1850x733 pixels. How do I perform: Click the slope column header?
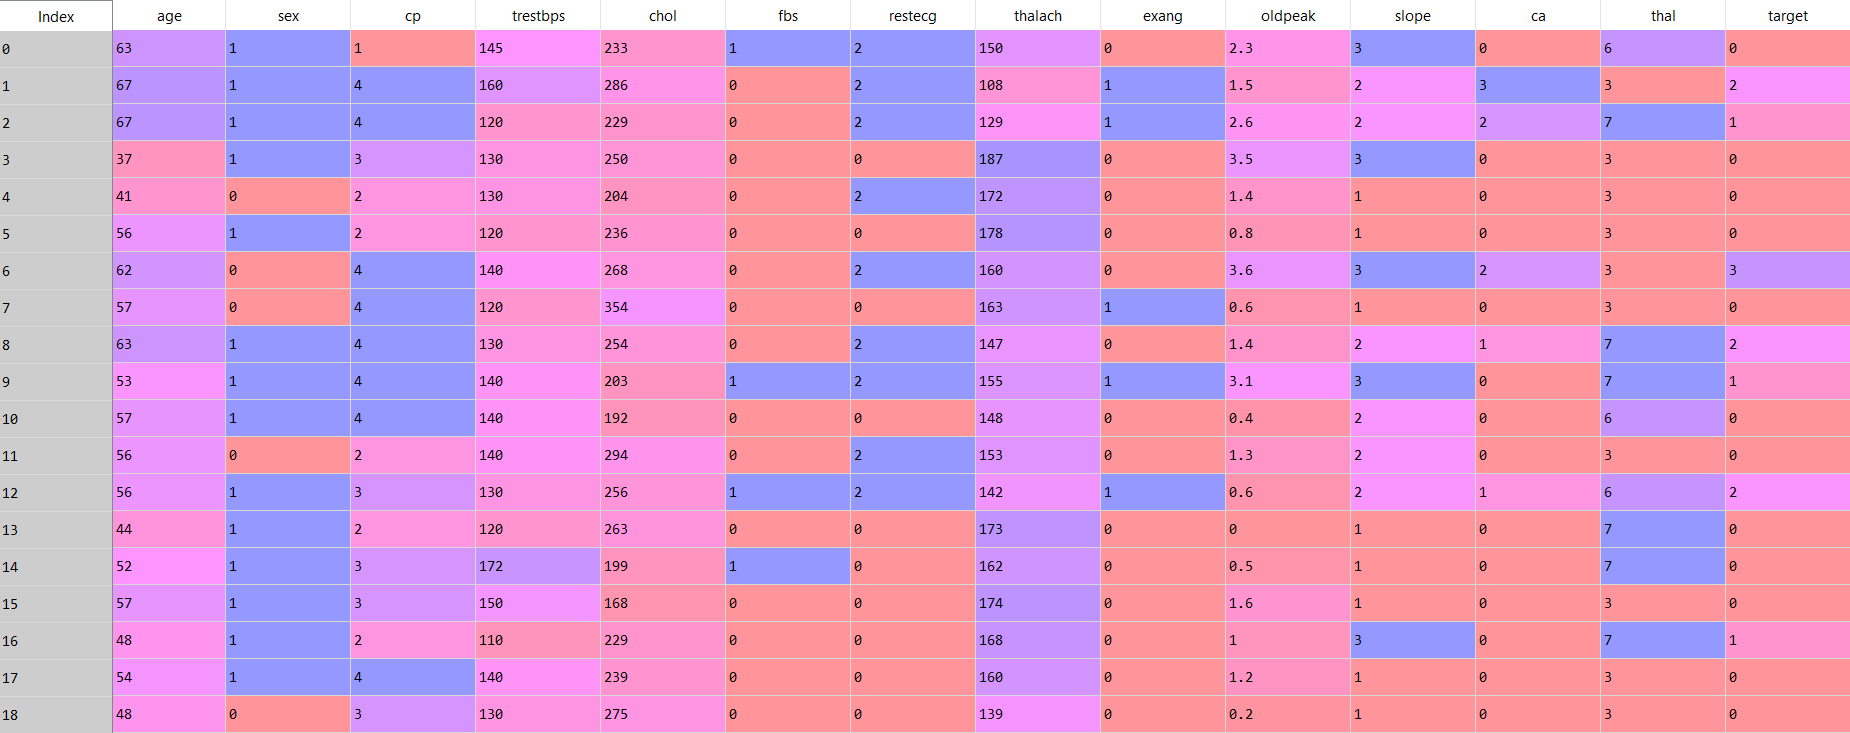point(1412,16)
